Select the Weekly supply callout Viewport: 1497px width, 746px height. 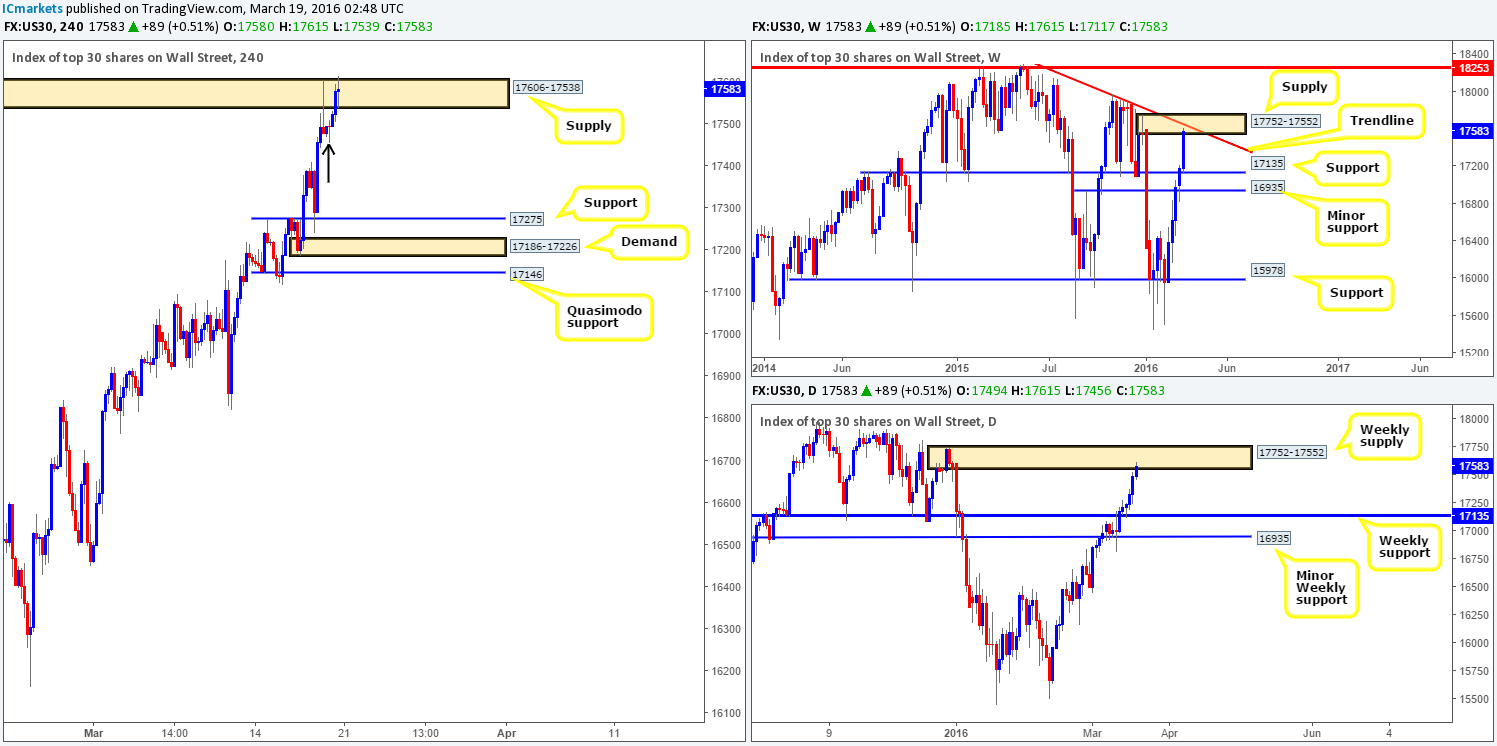point(1385,437)
